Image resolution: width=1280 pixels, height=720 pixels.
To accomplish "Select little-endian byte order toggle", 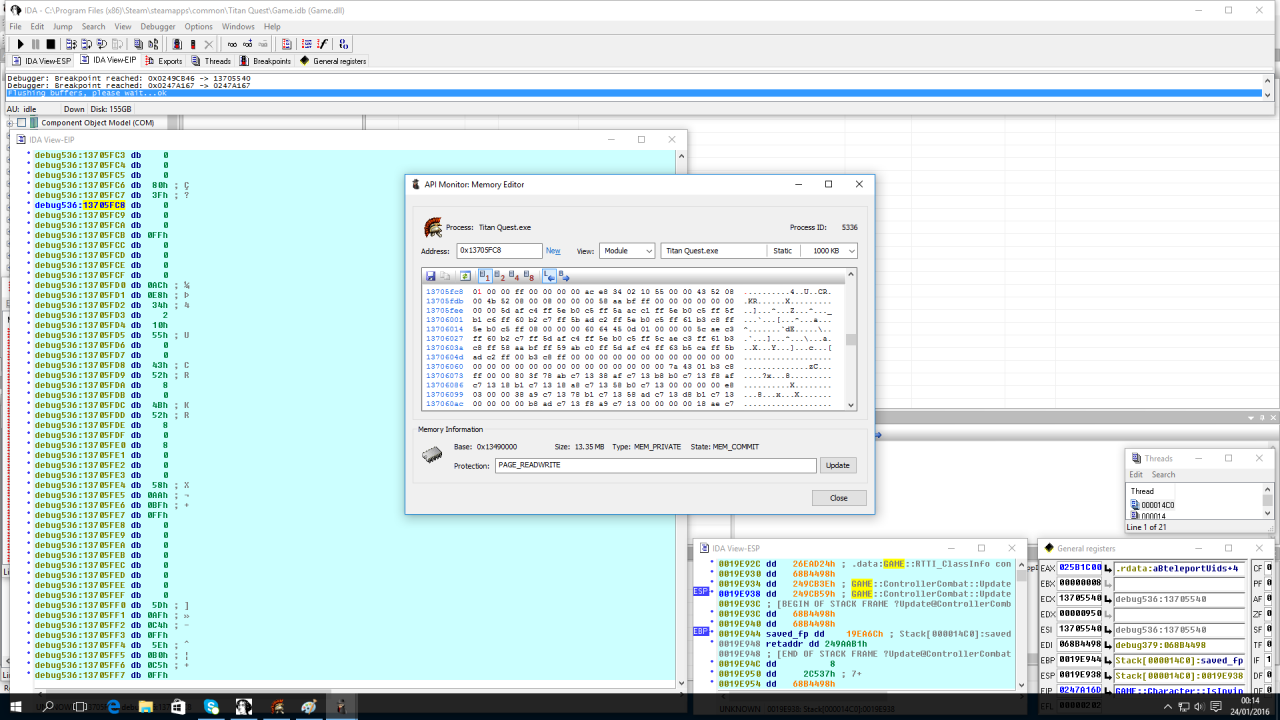I will tap(549, 275).
